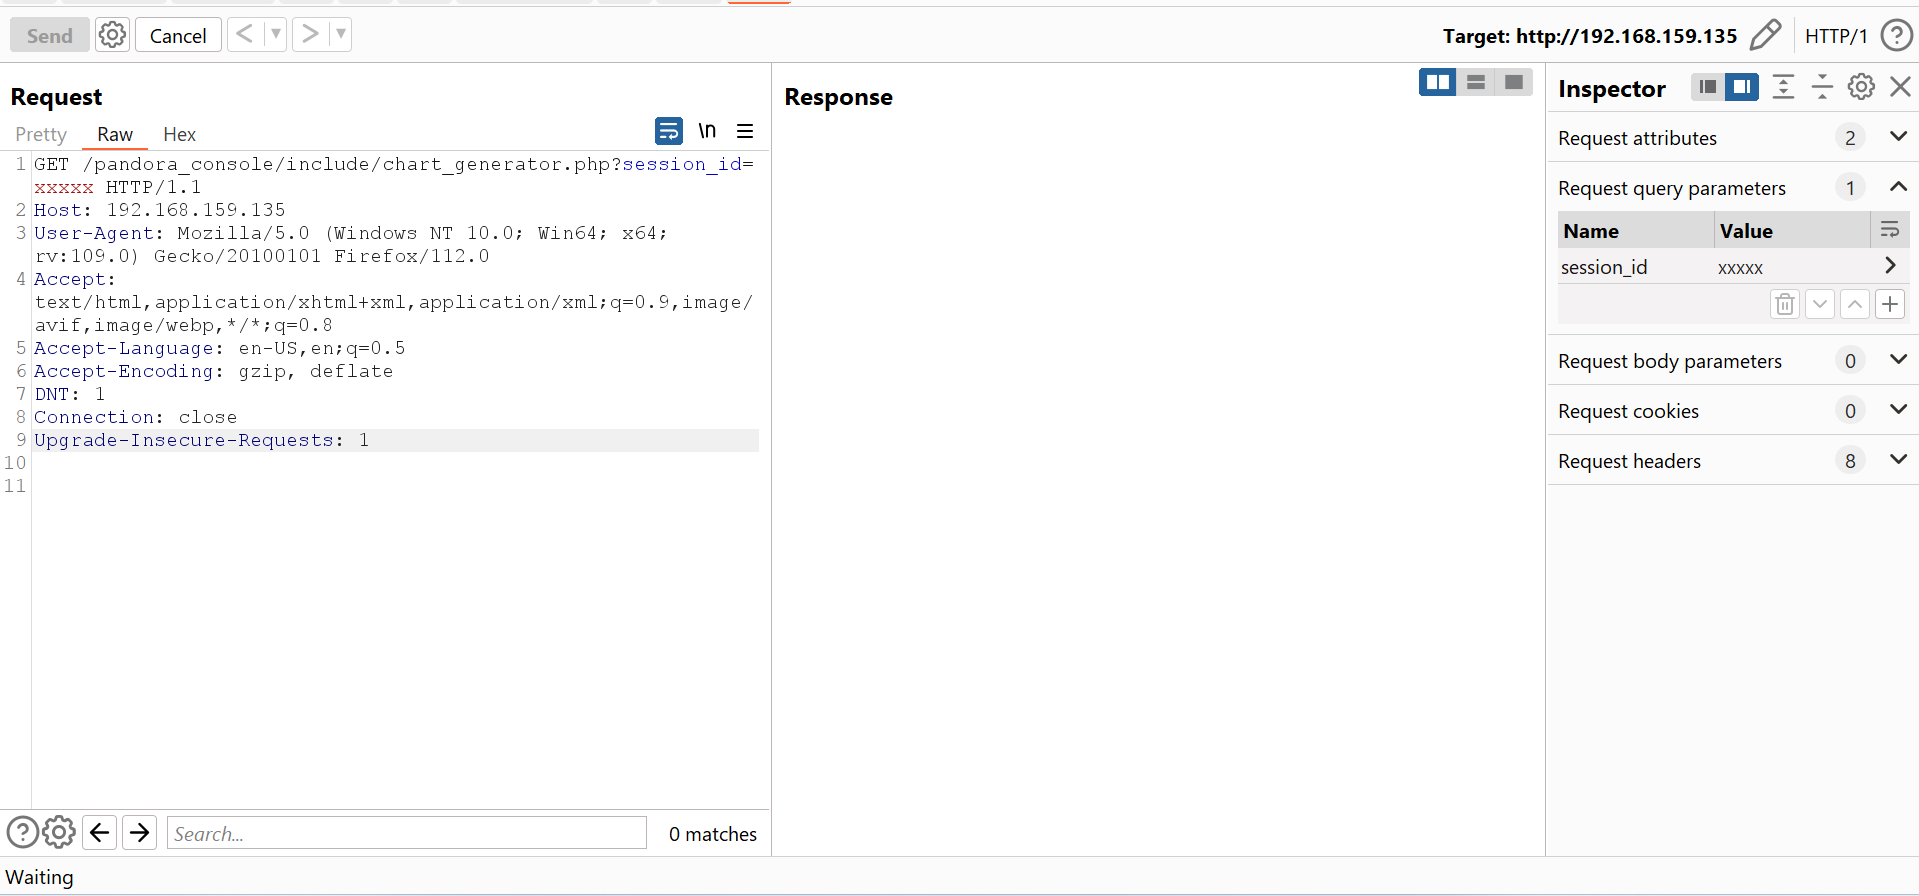Focus the request Search field
The image size is (1919, 896).
406,833
